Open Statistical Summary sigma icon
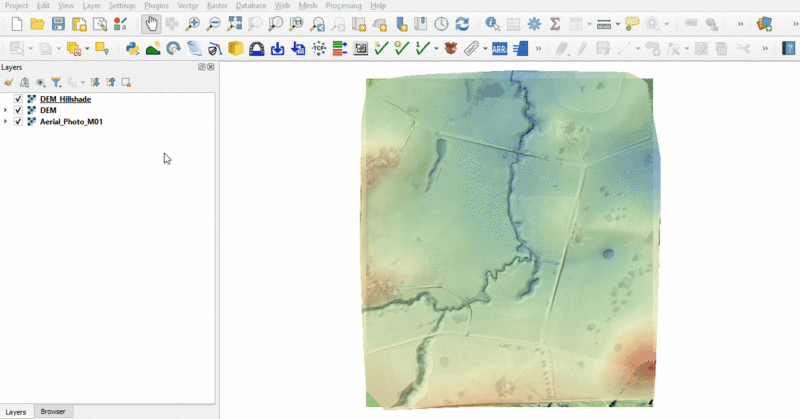This screenshot has width=800, height=419. (x=555, y=23)
